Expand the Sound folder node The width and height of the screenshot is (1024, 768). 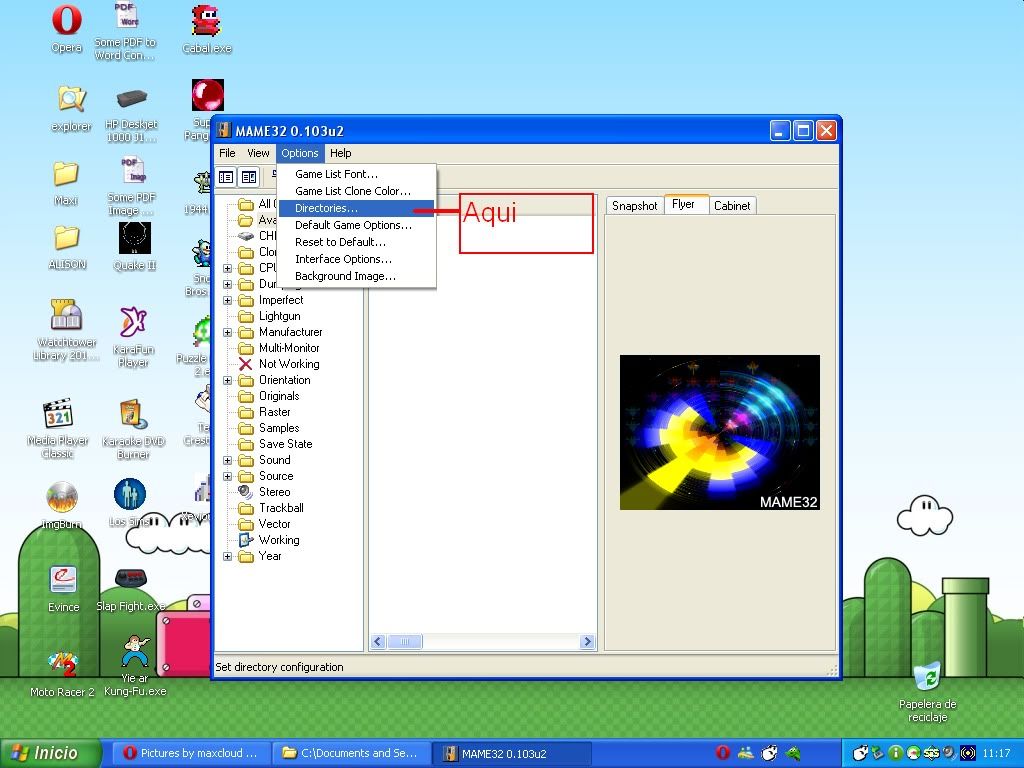pos(227,460)
